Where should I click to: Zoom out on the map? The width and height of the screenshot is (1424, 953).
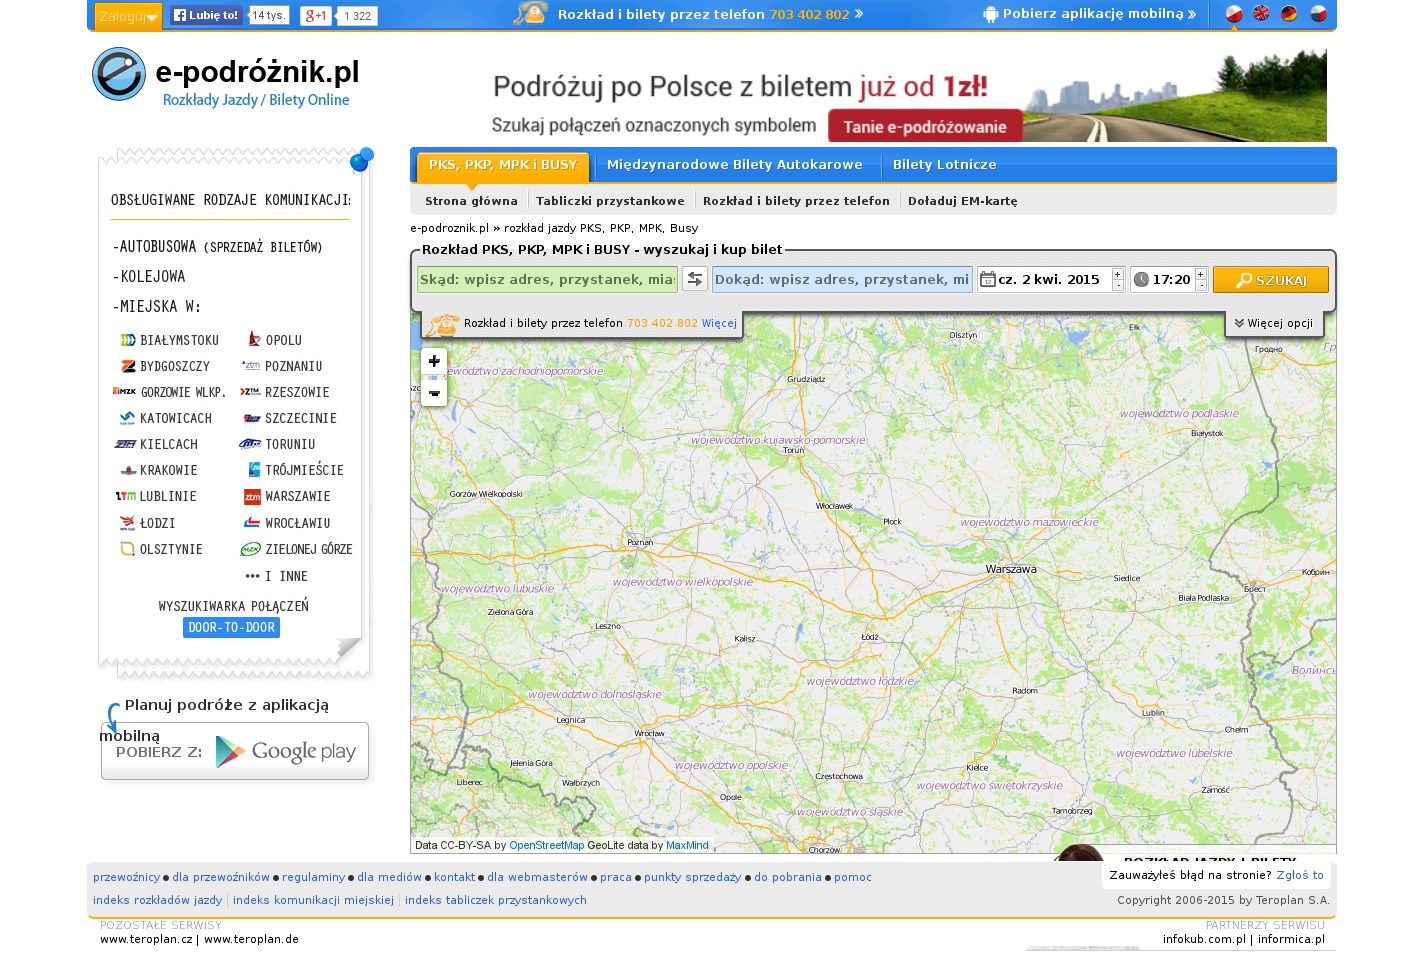(434, 393)
